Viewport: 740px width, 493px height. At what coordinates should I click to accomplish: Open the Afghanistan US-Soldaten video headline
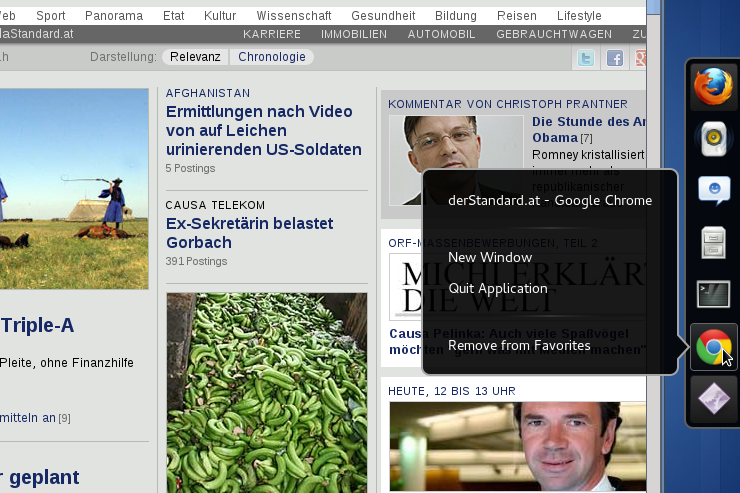click(x=264, y=130)
